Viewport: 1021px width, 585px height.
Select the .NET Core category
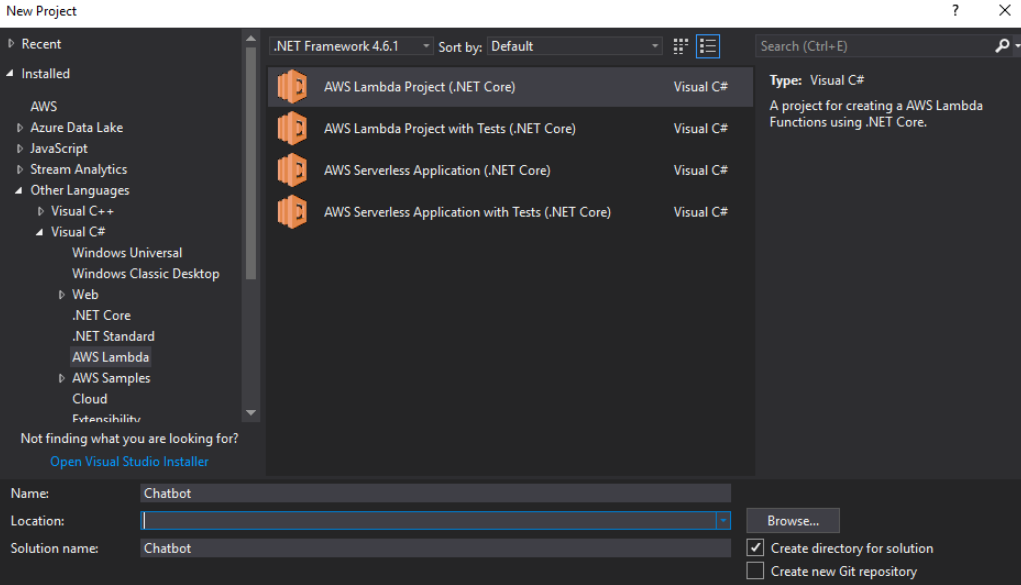pyautogui.click(x=102, y=315)
